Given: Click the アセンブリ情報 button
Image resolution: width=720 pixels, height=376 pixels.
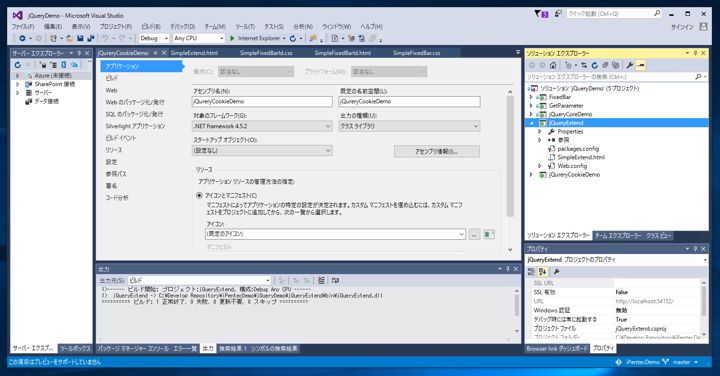Looking at the screenshot, I should [x=437, y=152].
